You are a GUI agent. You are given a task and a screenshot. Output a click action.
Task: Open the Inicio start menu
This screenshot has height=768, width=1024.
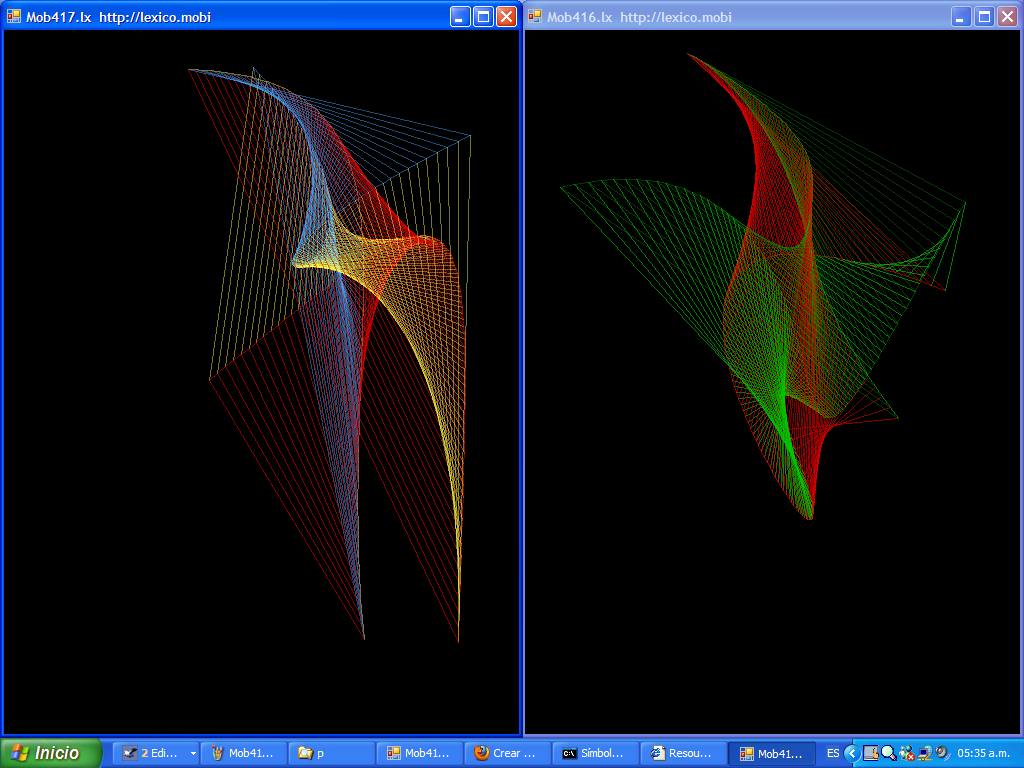pos(51,753)
